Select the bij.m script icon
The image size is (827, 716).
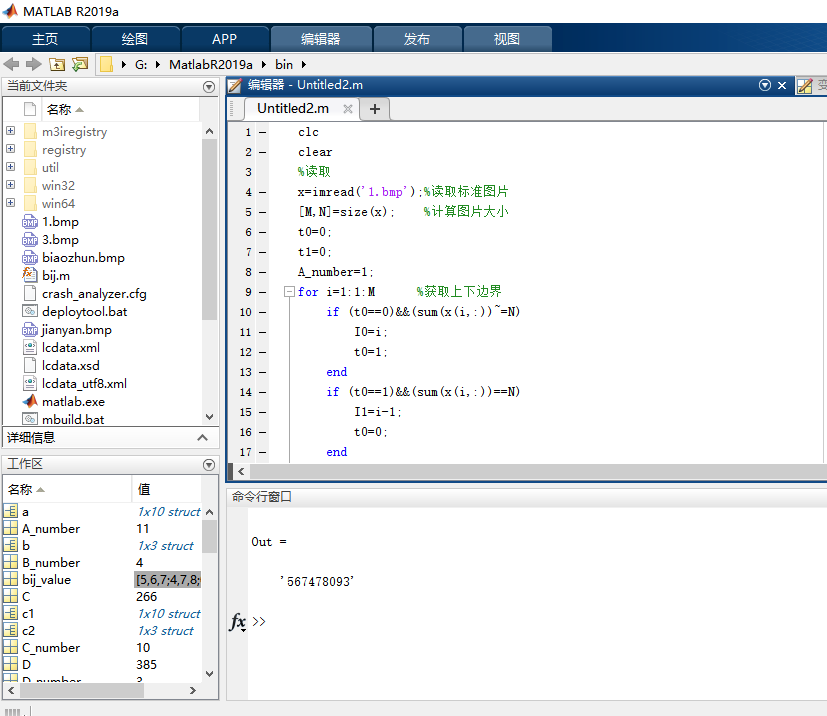30,275
